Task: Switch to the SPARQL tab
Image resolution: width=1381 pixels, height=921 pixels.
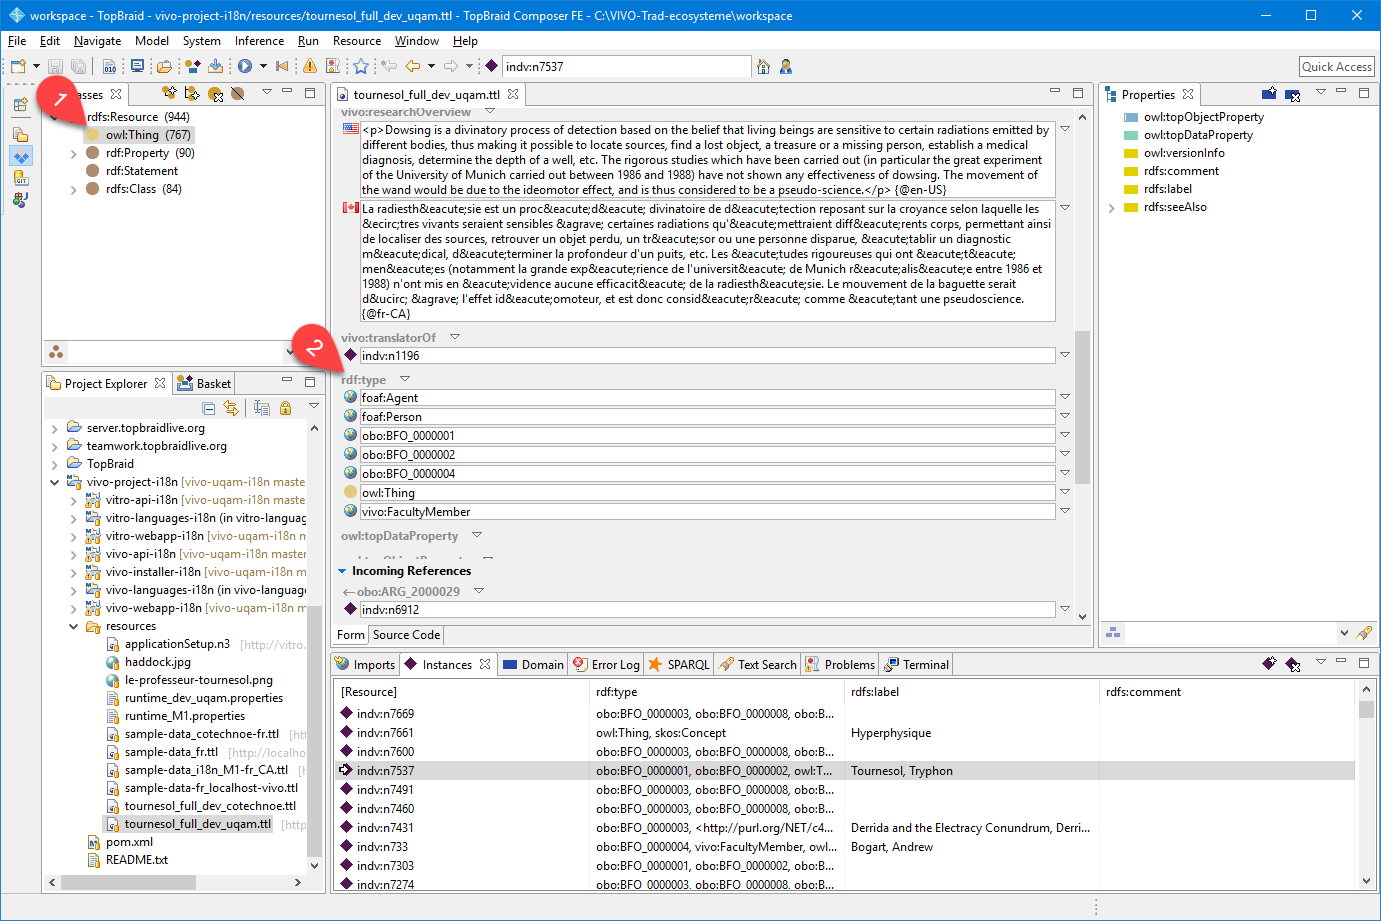Action: pyautogui.click(x=679, y=664)
